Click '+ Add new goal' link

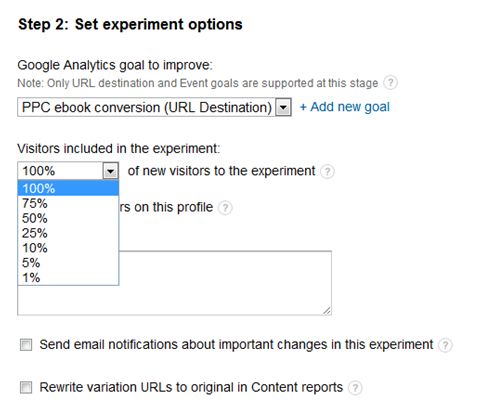(x=345, y=107)
